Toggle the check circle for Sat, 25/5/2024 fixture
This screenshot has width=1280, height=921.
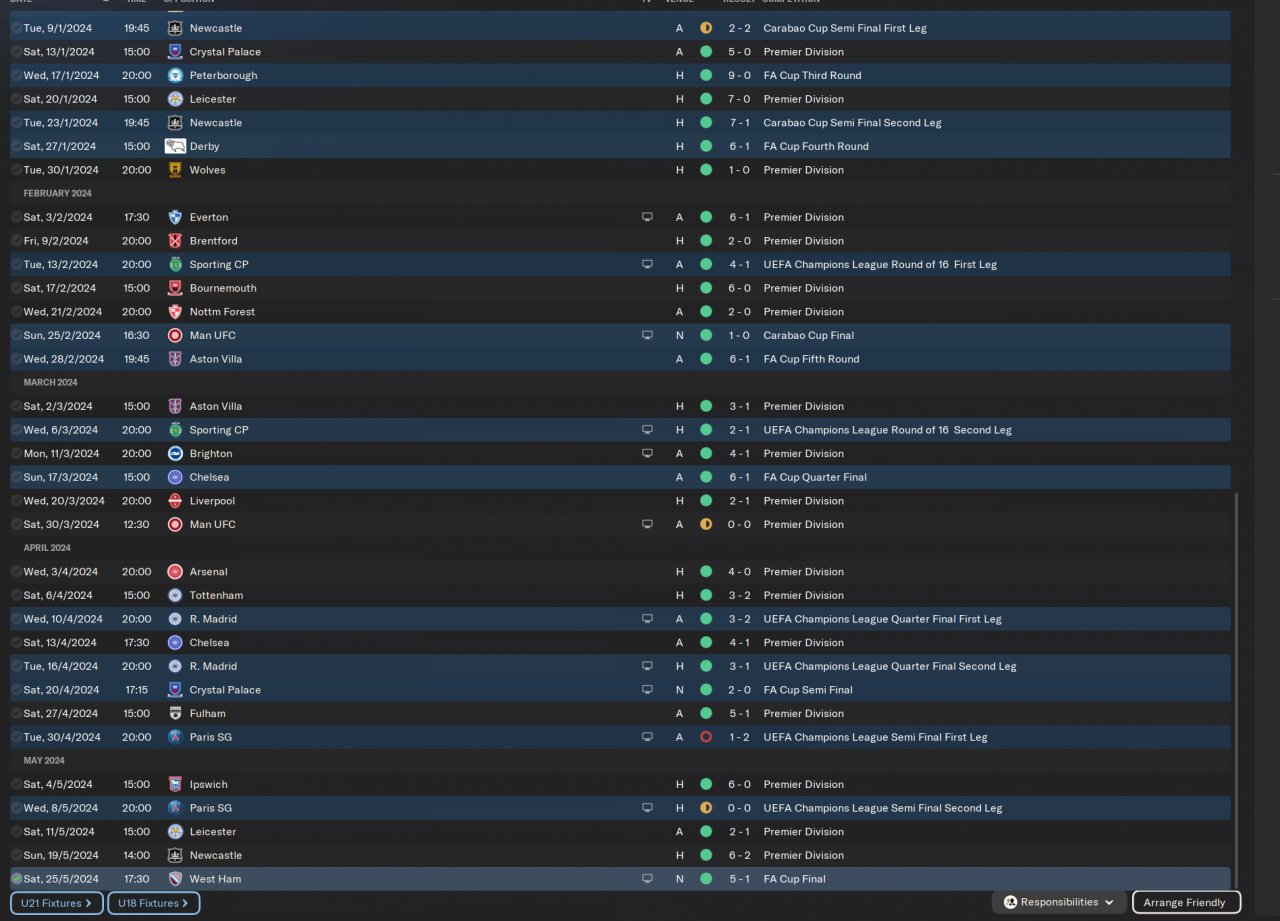[x=16, y=879]
